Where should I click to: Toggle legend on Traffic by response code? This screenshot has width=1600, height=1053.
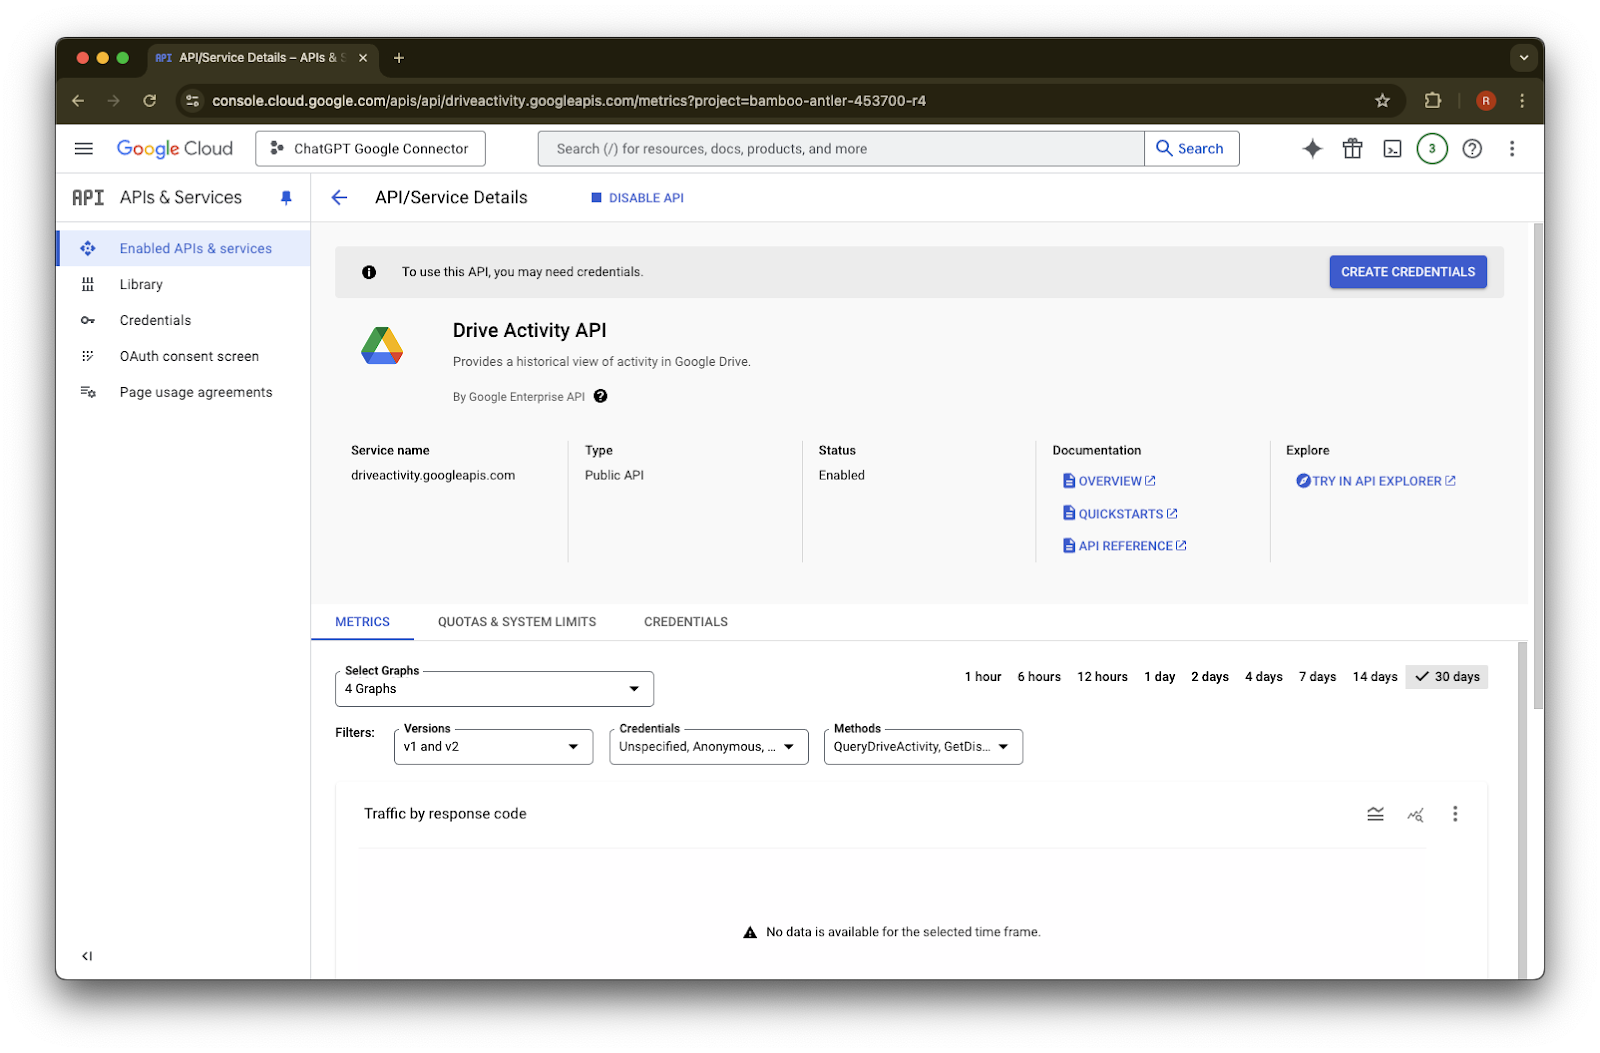click(1376, 814)
